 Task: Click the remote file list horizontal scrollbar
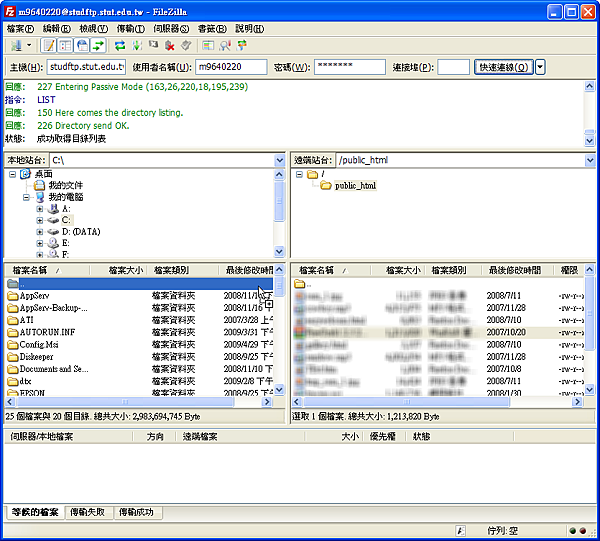pos(406,402)
